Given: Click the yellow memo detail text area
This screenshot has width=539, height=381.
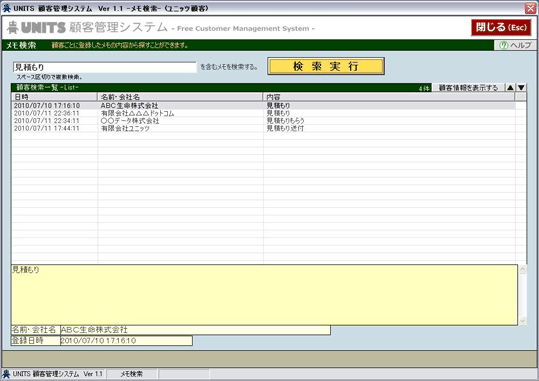Looking at the screenshot, I should [264, 295].
